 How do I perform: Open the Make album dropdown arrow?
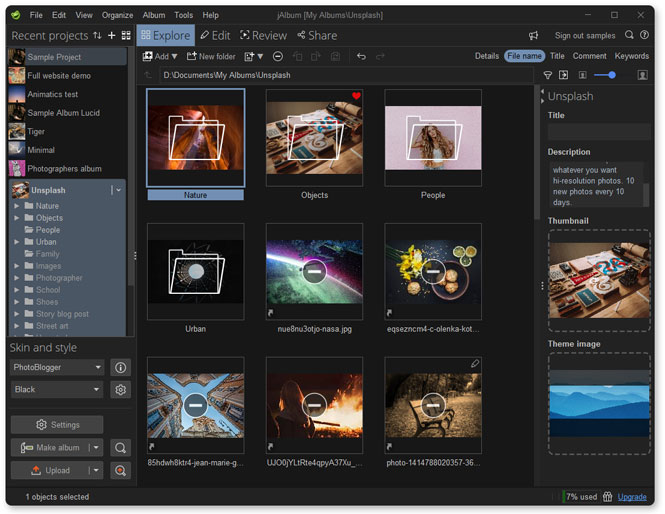[95, 448]
